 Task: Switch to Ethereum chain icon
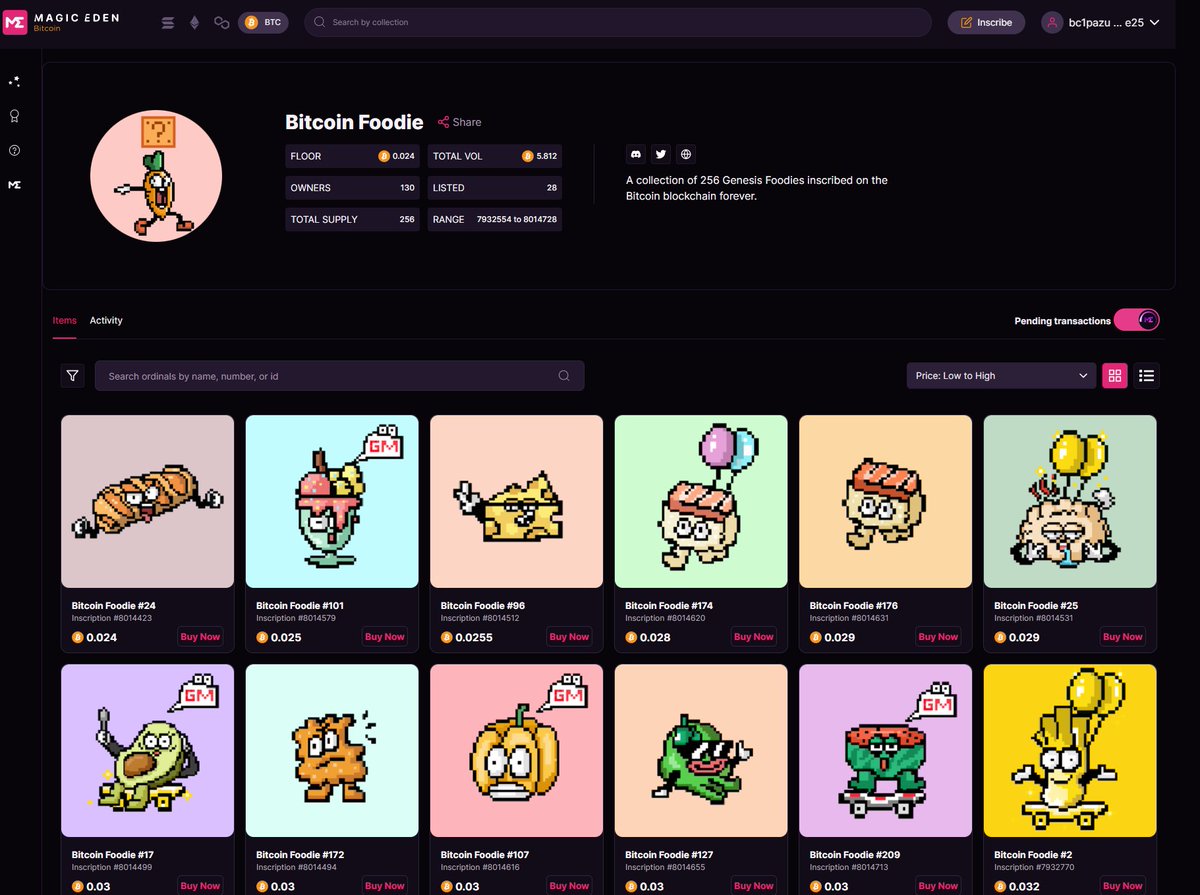point(194,22)
